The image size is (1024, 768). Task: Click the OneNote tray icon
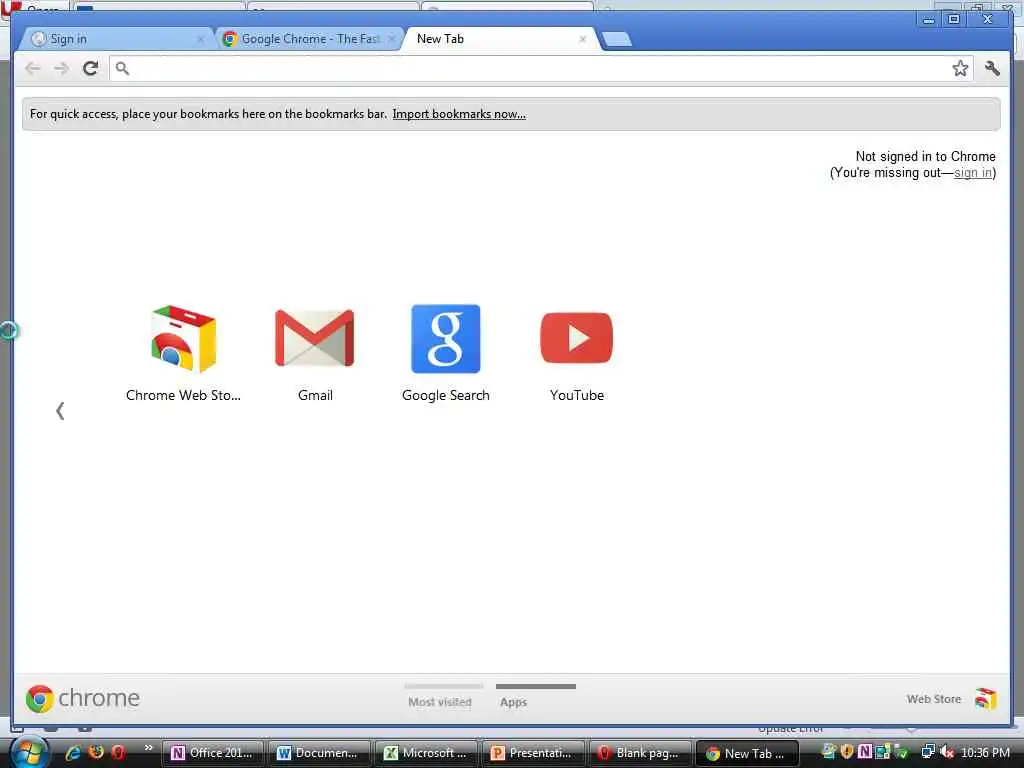865,752
